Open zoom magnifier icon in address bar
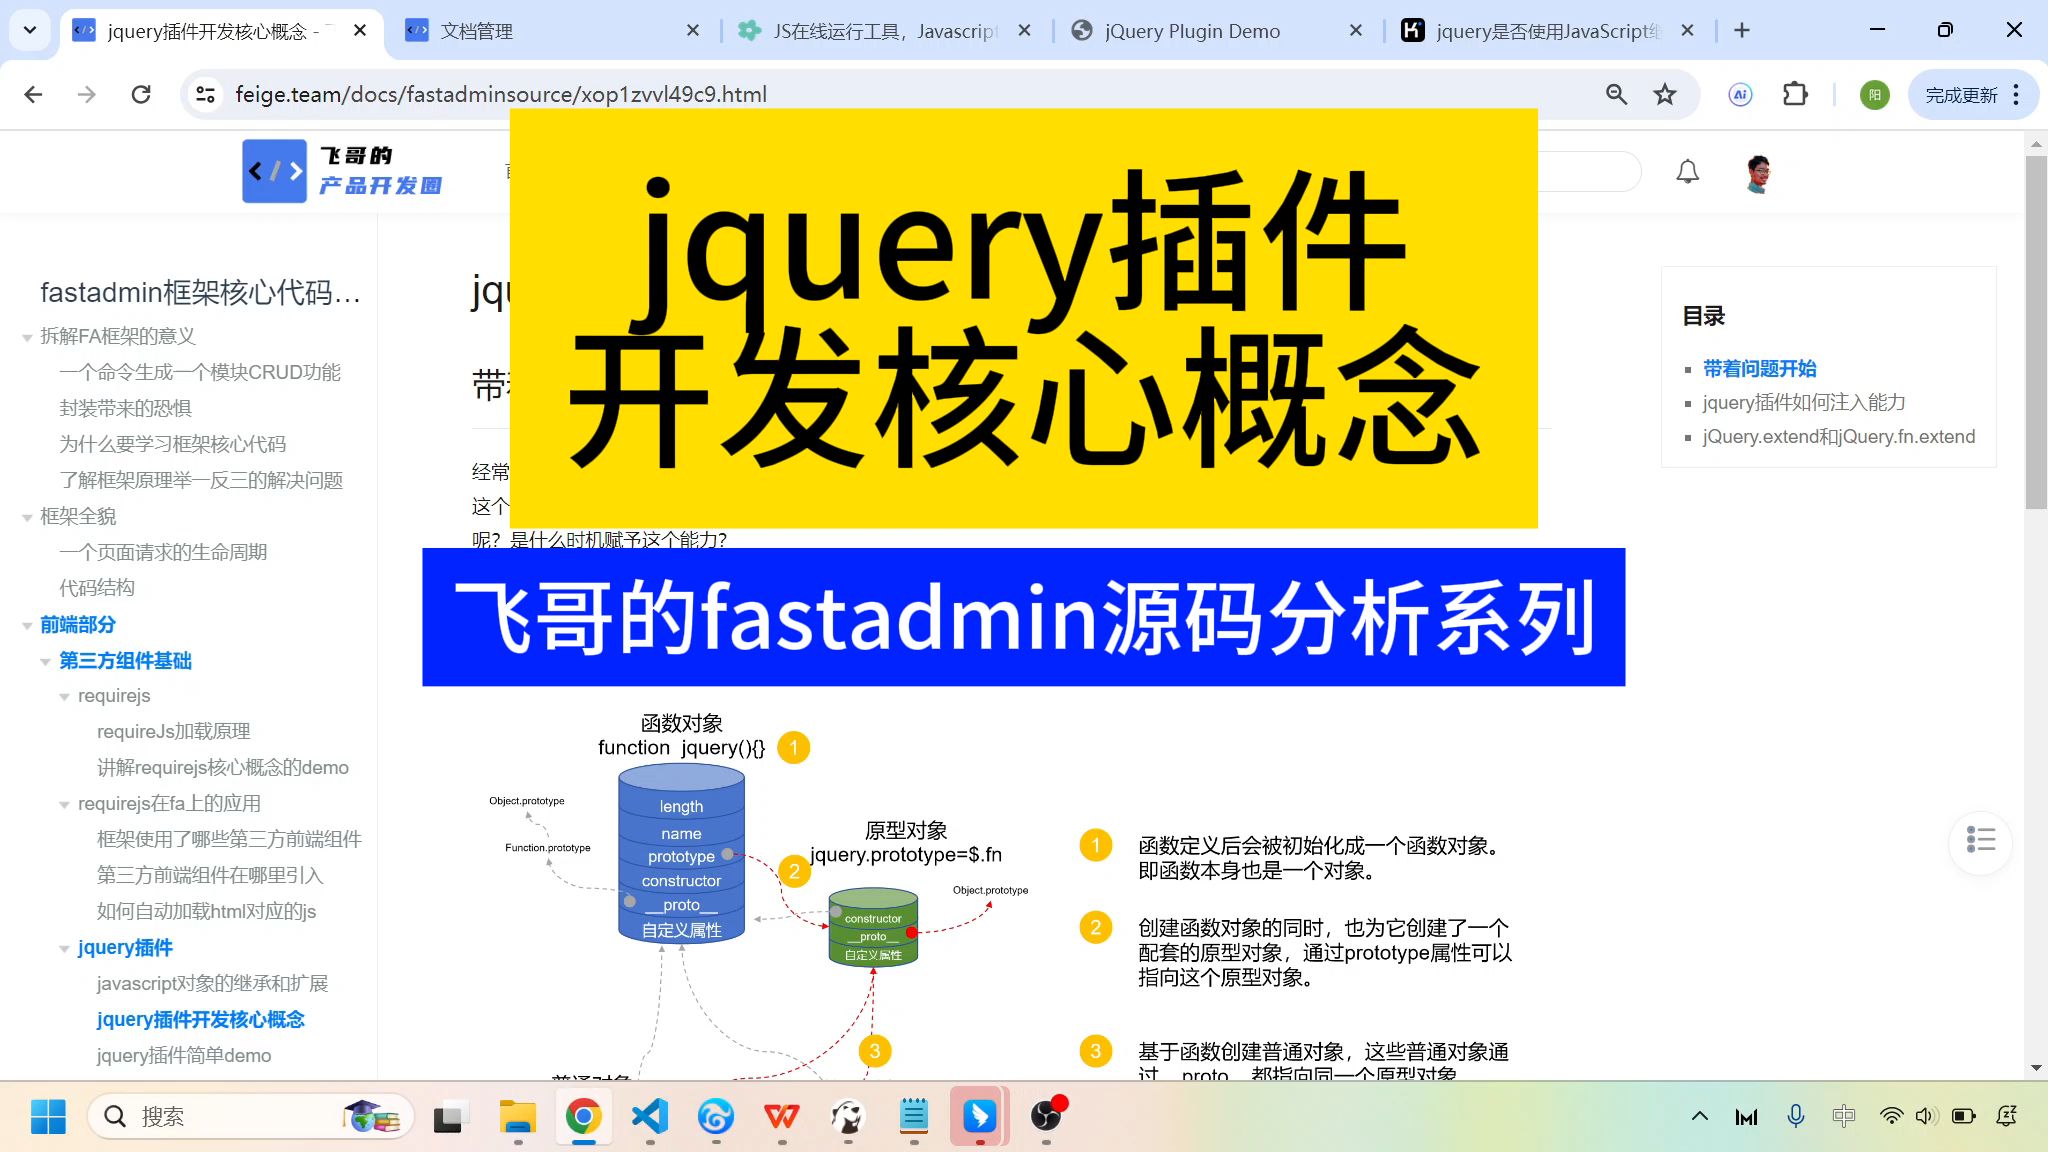This screenshot has height=1152, width=2048. (1616, 94)
